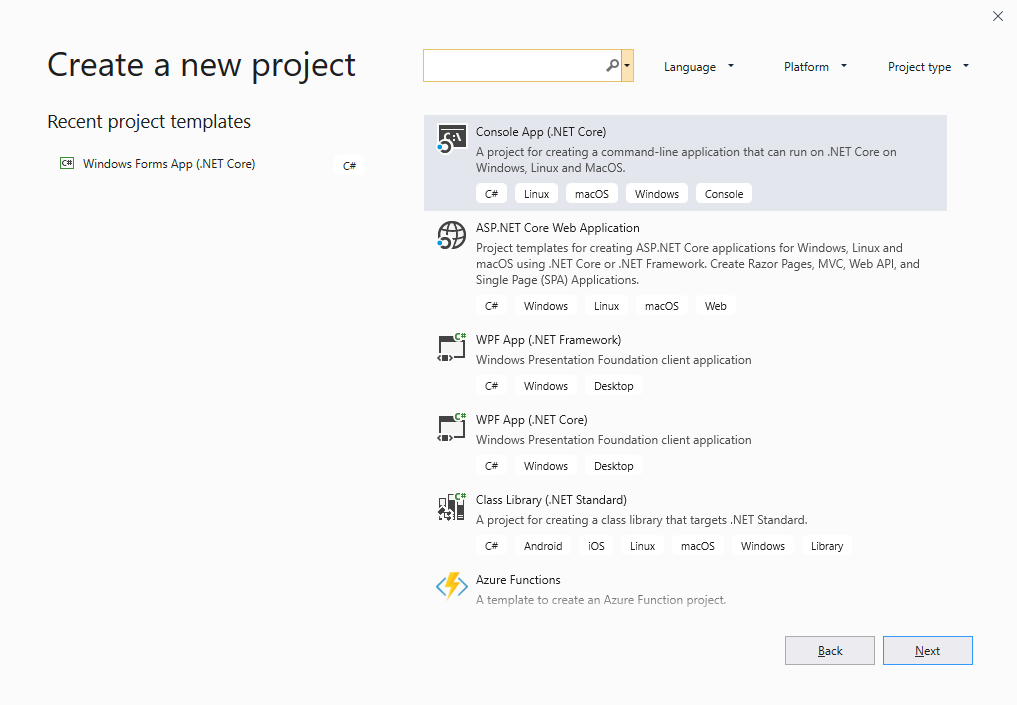Open the Project type filter dropdown
The height and width of the screenshot is (705, 1017).
[927, 67]
